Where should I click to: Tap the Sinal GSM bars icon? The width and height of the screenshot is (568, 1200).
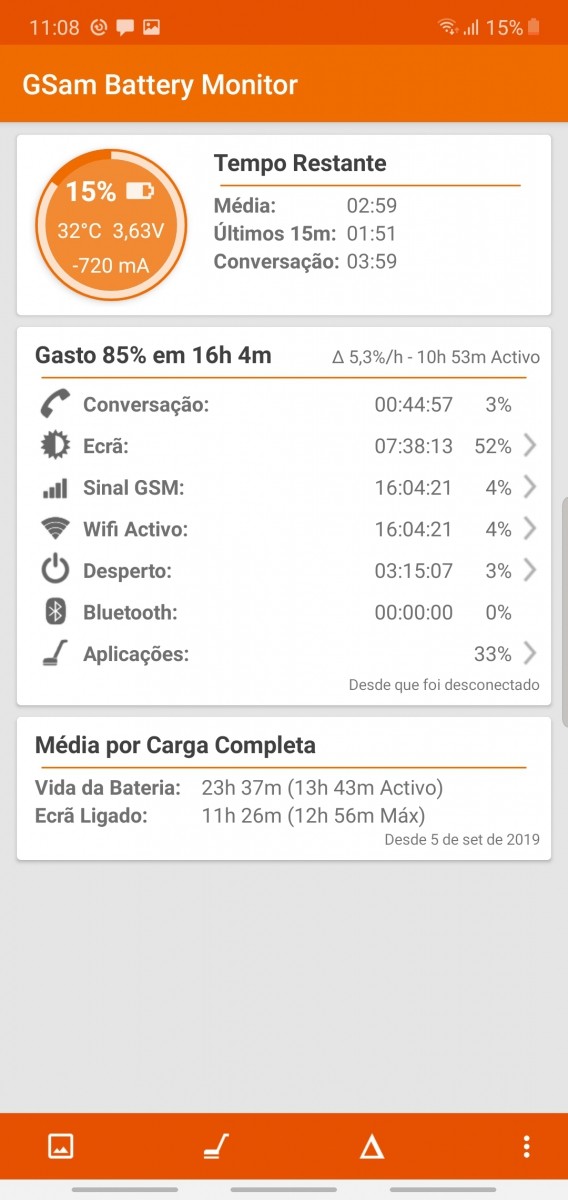click(55, 488)
